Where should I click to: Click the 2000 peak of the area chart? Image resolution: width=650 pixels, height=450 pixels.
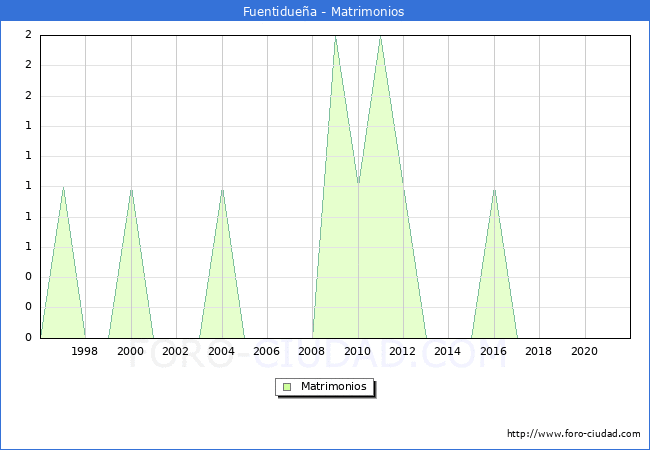tap(131, 190)
